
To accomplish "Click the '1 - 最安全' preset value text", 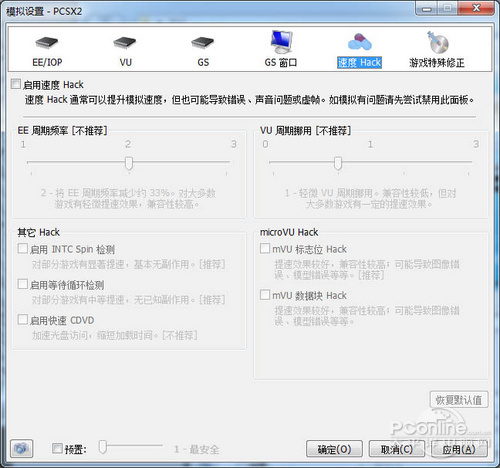I will (x=196, y=449).
